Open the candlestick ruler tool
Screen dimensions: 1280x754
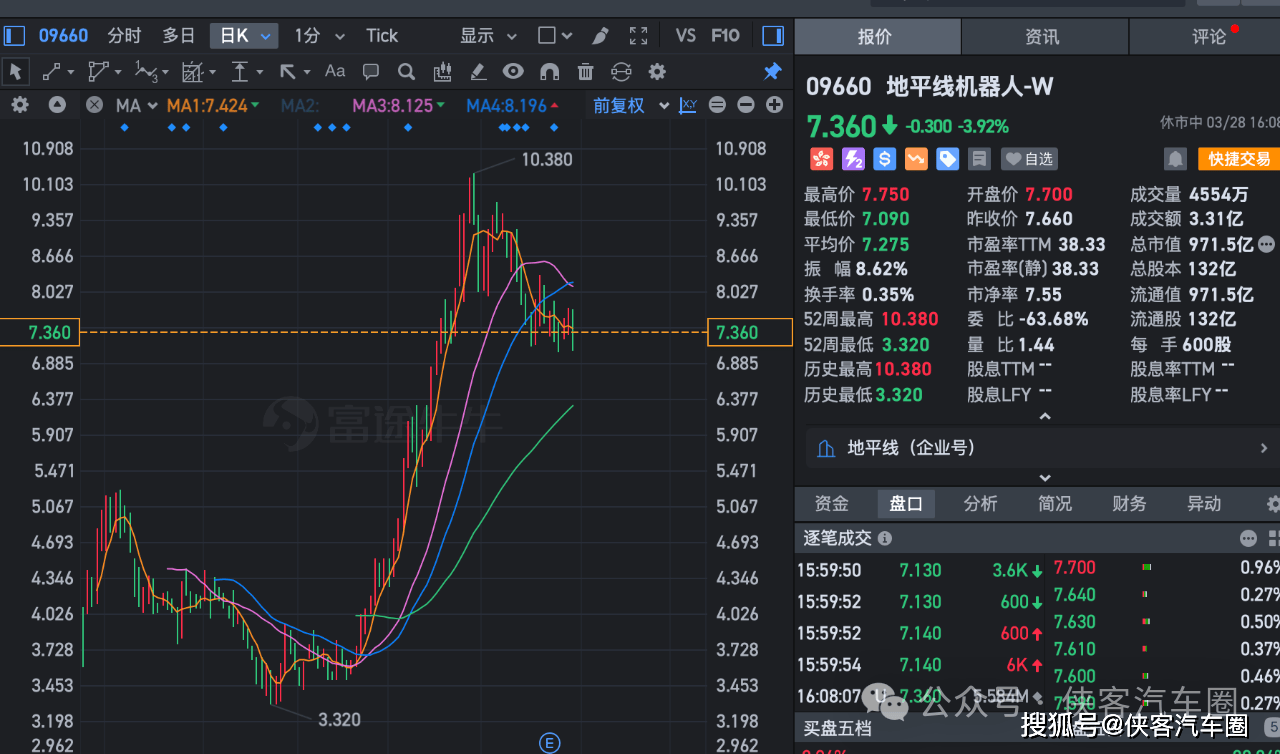coord(442,72)
